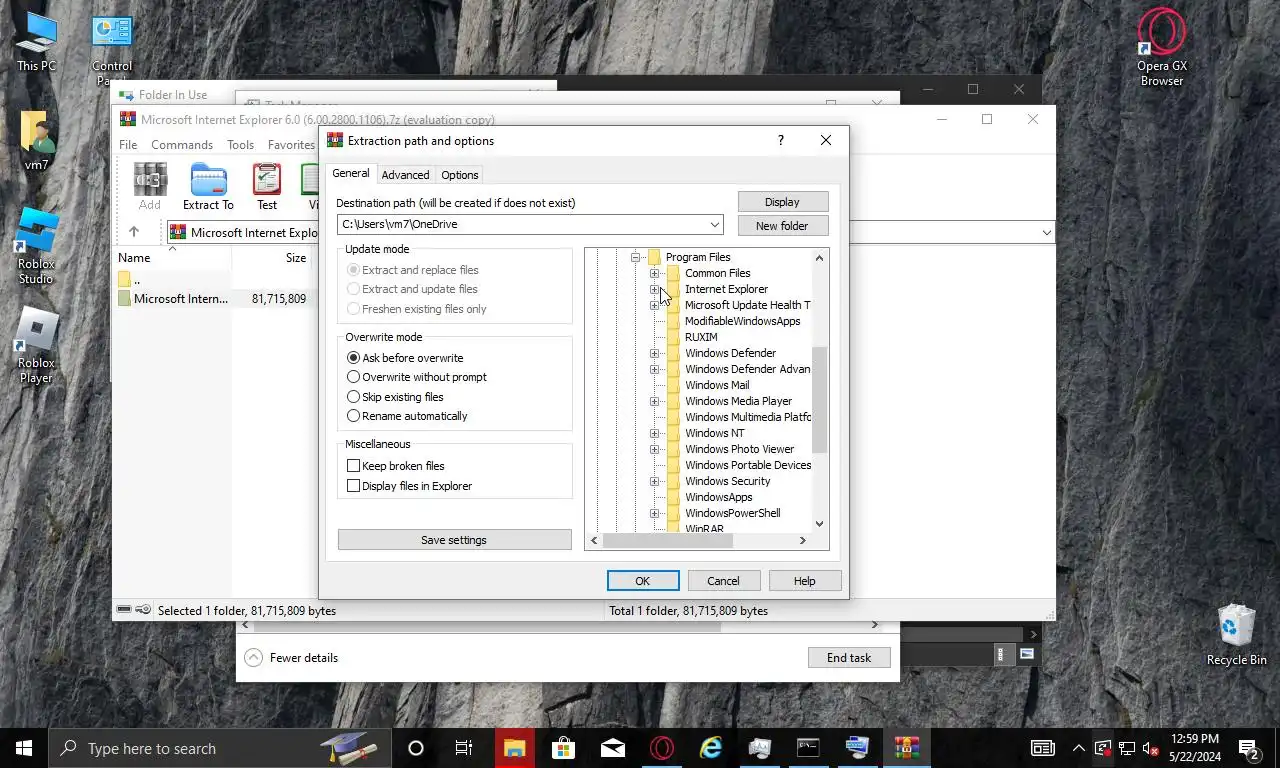Image resolution: width=1280 pixels, height=768 pixels.
Task: Click the Cancel button in the dialog
Action: point(723,581)
